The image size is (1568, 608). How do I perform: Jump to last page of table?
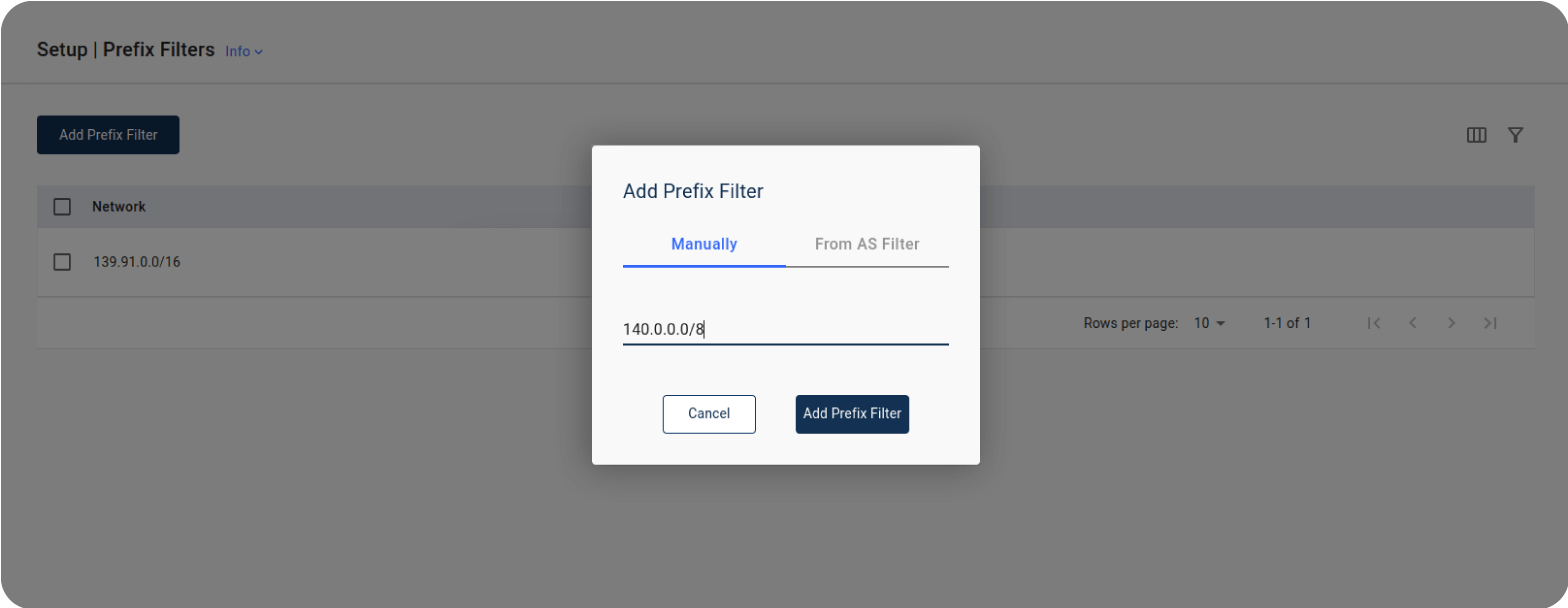click(x=1490, y=323)
